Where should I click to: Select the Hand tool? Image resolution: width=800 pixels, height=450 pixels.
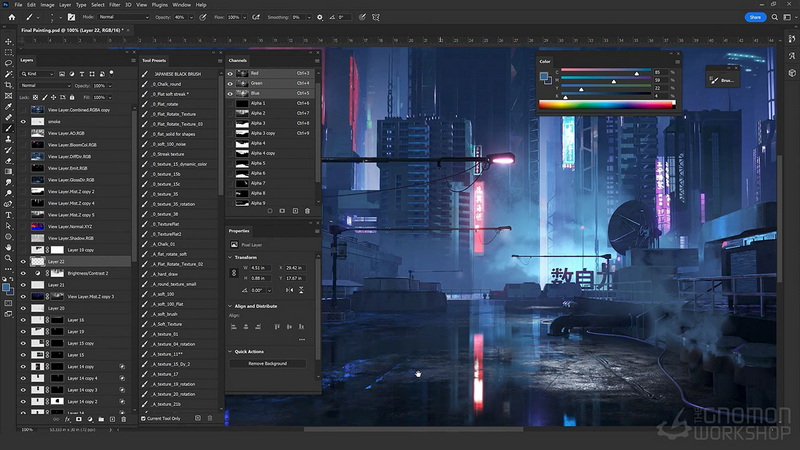(8, 247)
